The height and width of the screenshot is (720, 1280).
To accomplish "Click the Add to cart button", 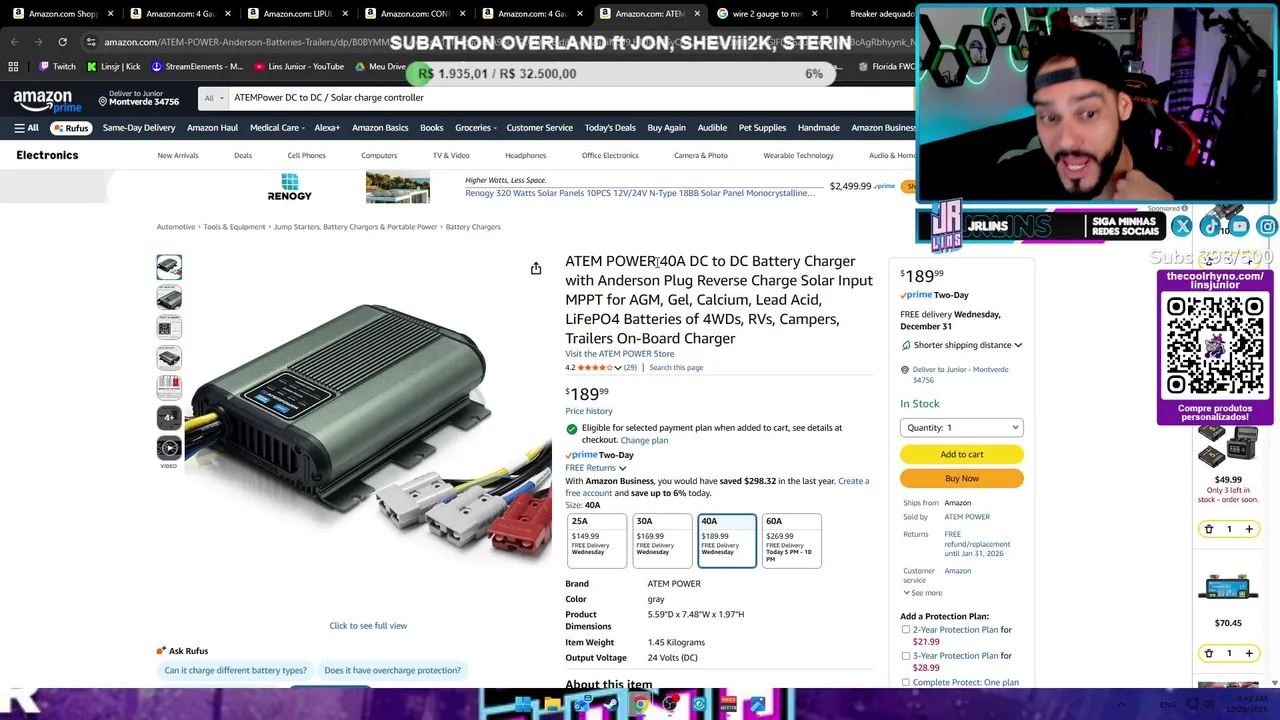I will (961, 454).
